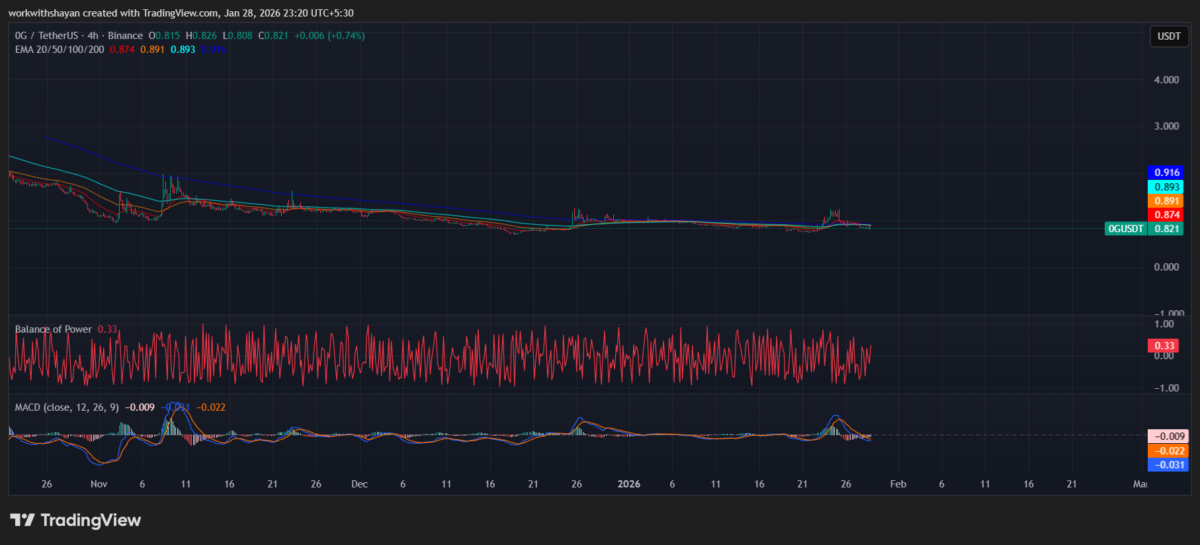Click the Nov label on the time axis
The height and width of the screenshot is (545, 1200).
(97, 484)
